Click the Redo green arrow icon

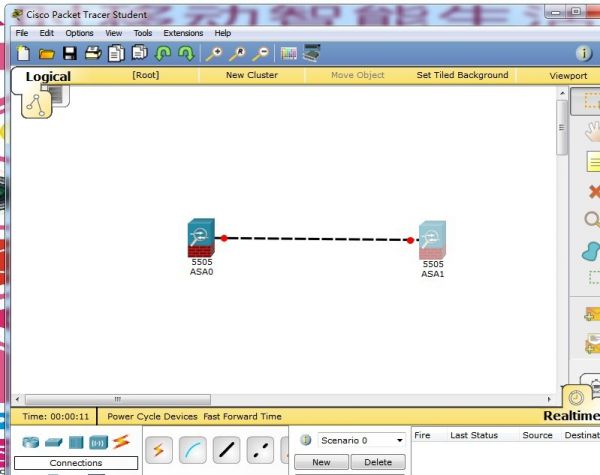tap(186, 53)
